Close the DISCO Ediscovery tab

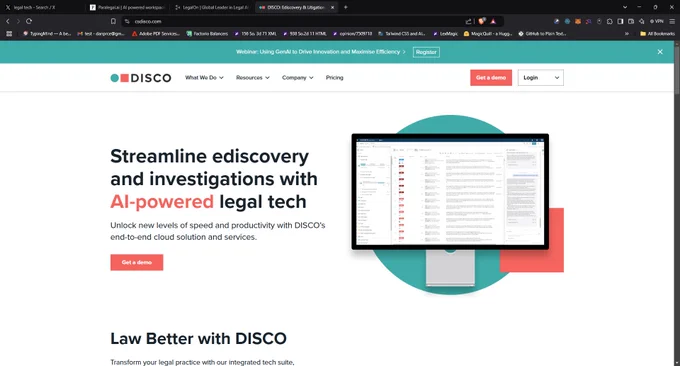click(x=333, y=7)
